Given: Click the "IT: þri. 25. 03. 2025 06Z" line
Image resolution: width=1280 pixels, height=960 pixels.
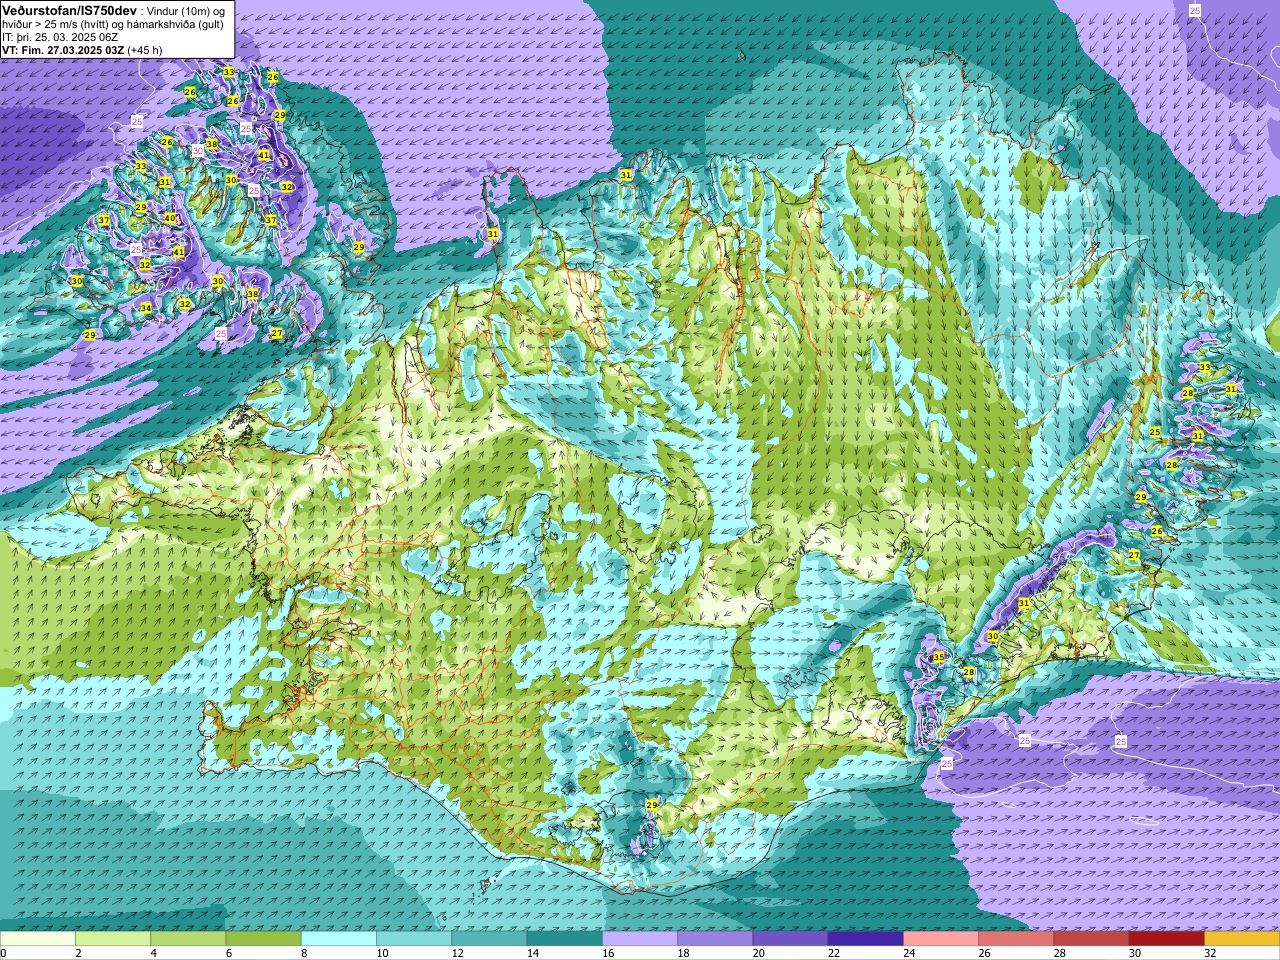Looking at the screenshot, I should (61, 36).
